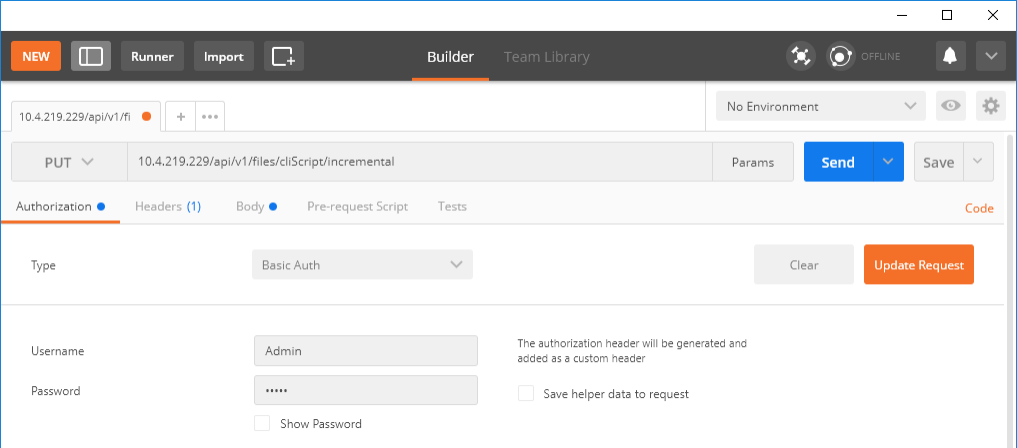Open the interceptor satellite icon
The image size is (1017, 448).
(x=800, y=56)
